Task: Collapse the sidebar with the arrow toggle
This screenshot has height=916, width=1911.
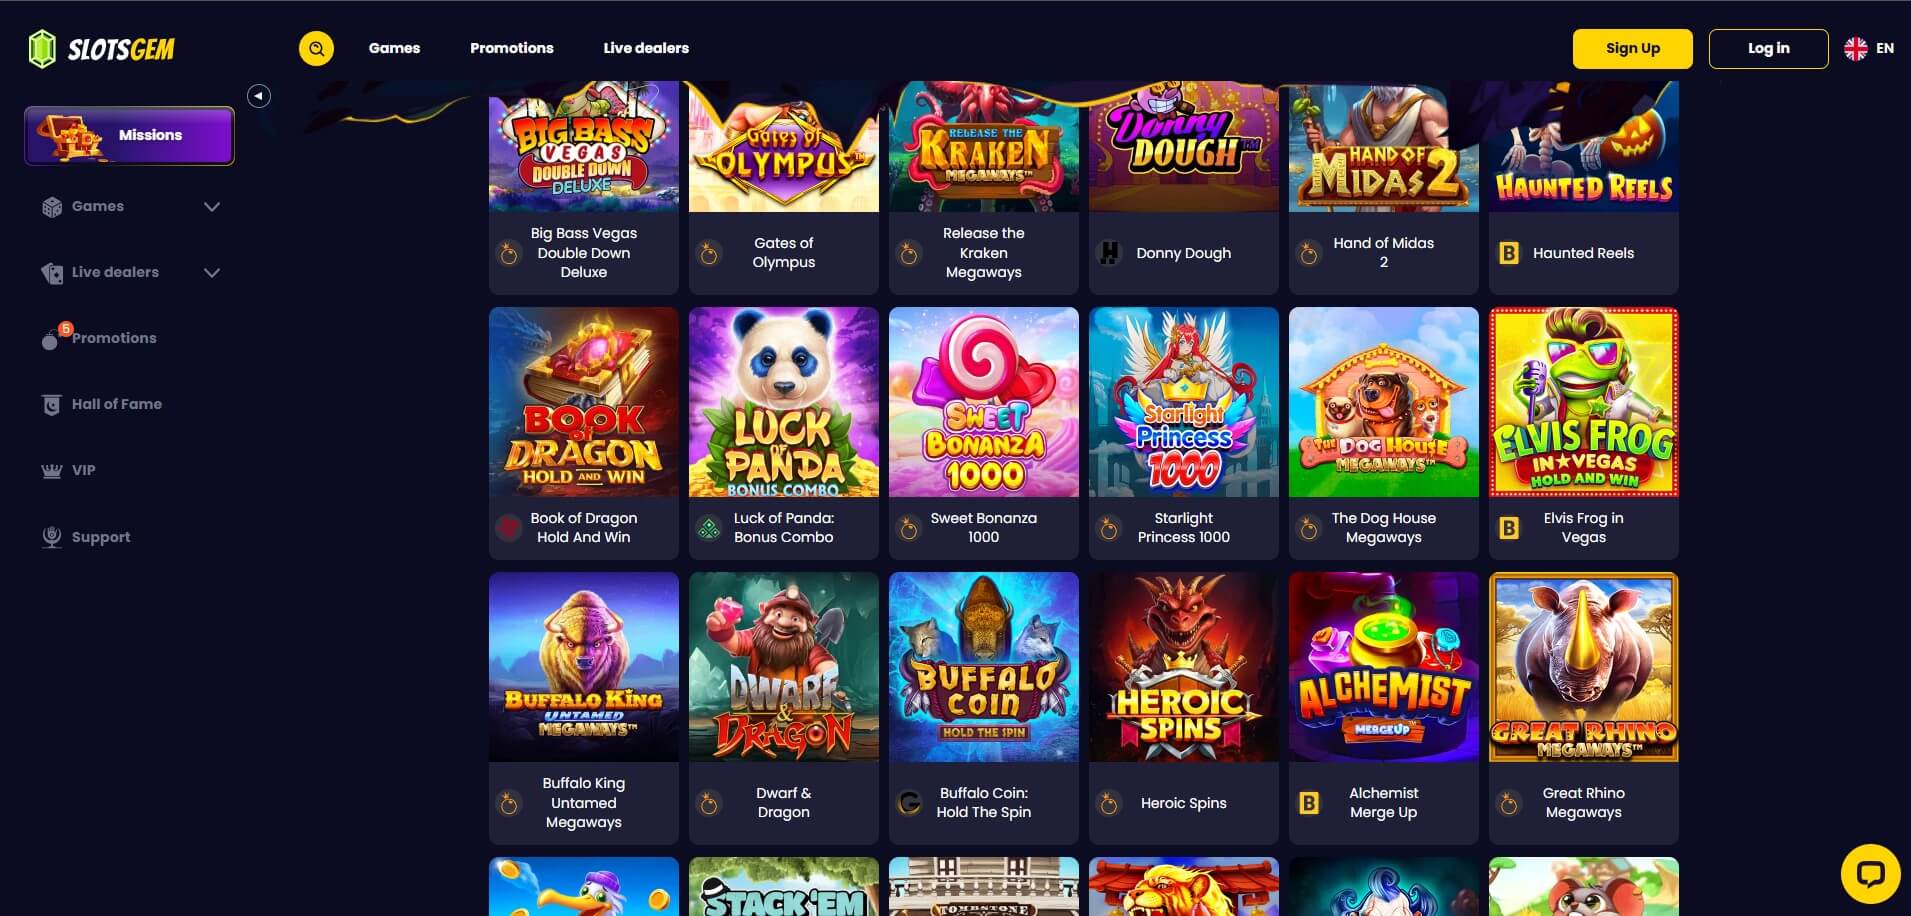Action: pos(259,96)
